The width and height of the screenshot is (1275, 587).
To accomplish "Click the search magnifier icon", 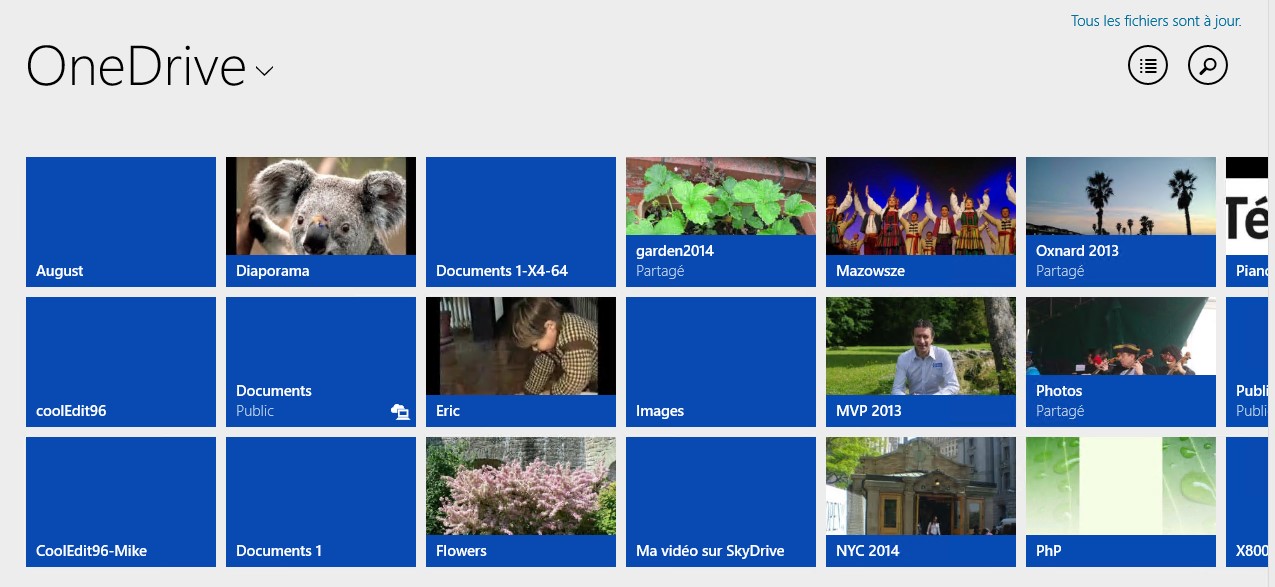I will (x=1208, y=66).
